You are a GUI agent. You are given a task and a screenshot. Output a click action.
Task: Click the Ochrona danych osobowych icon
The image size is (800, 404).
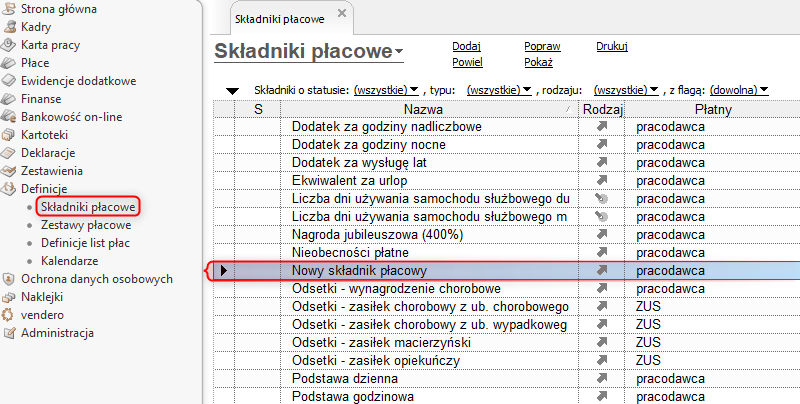click(x=9, y=279)
